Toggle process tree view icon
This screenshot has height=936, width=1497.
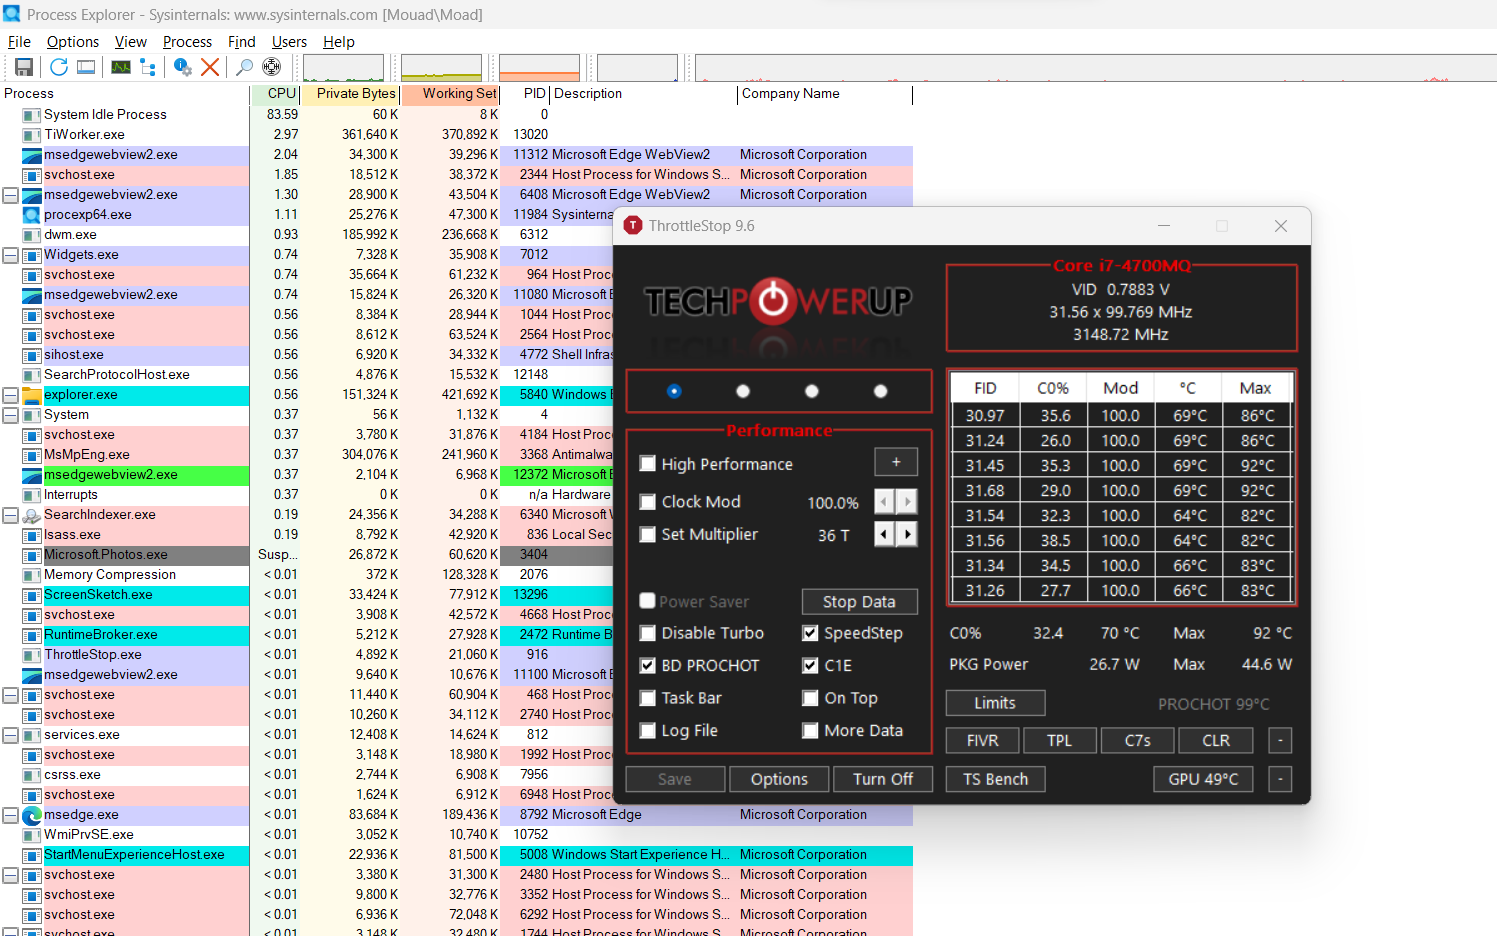point(148,67)
